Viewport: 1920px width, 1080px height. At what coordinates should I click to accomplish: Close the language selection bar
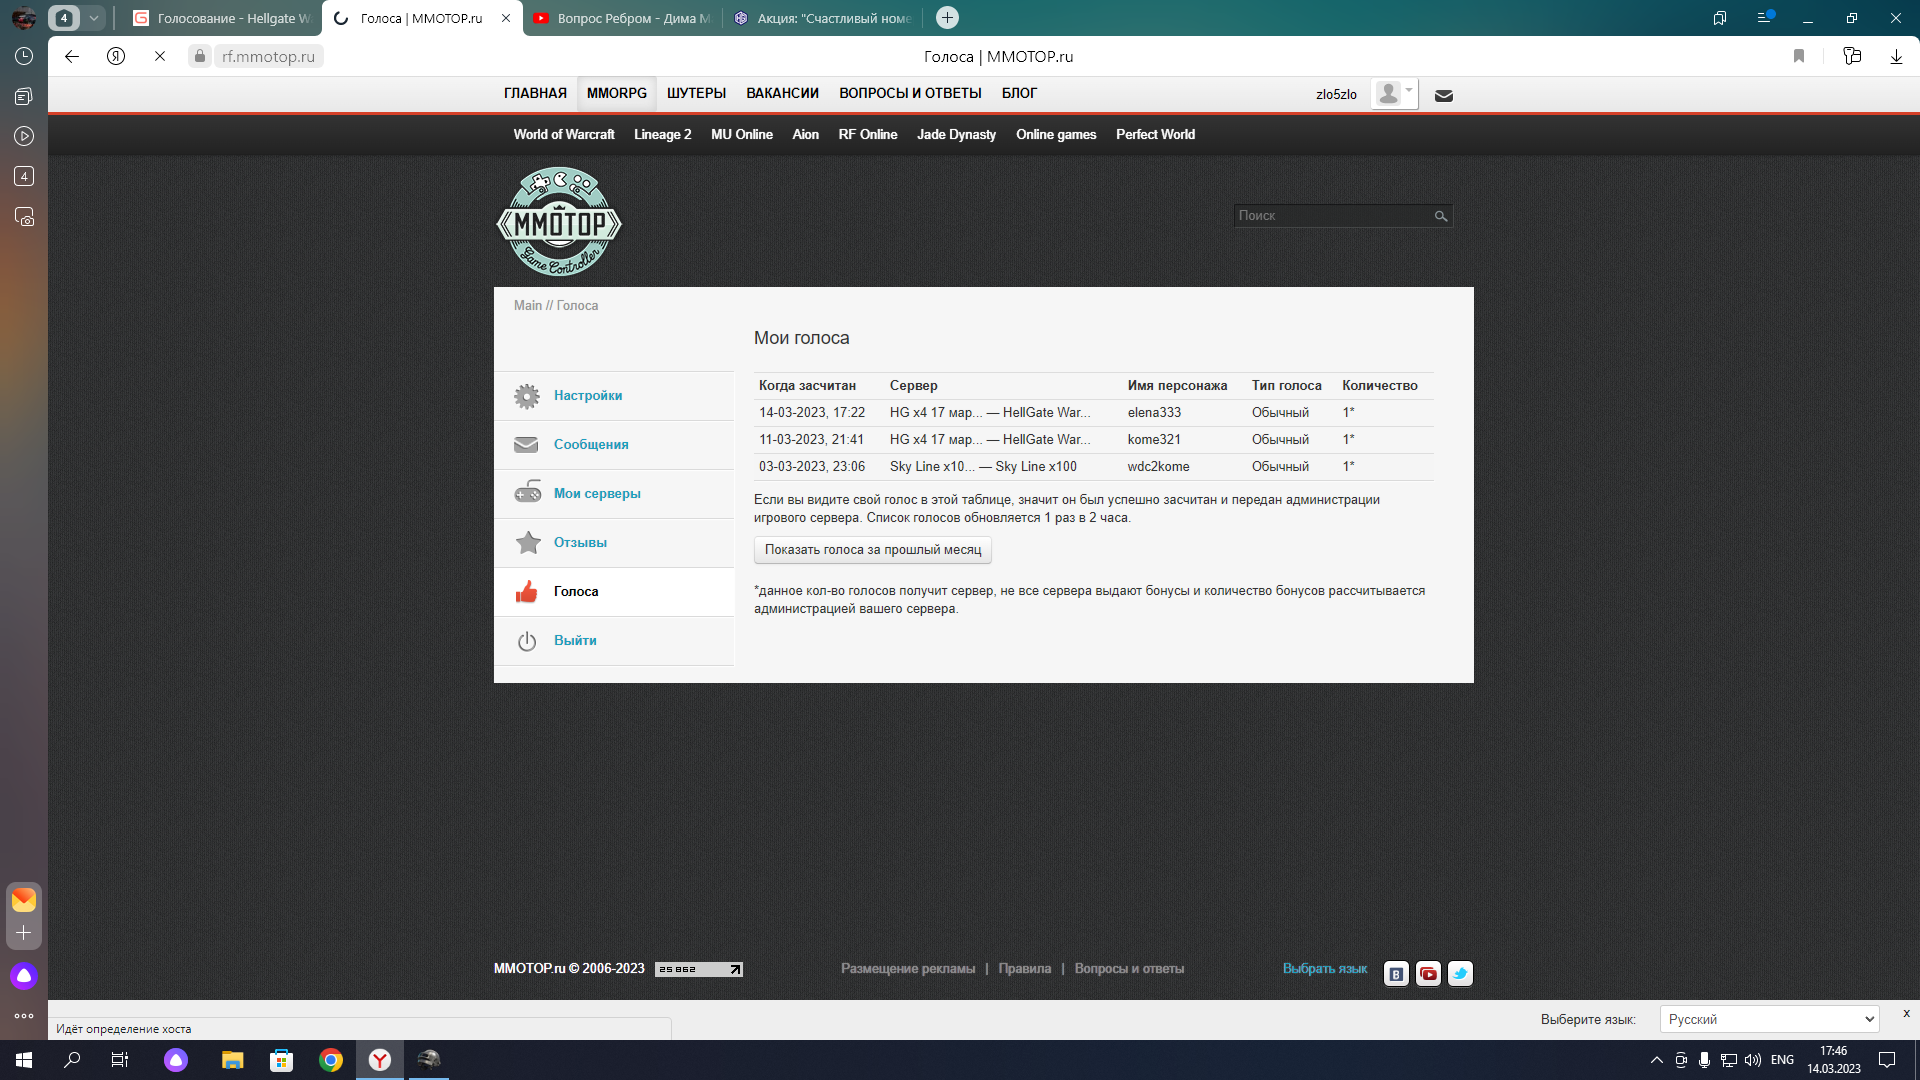(1906, 1013)
